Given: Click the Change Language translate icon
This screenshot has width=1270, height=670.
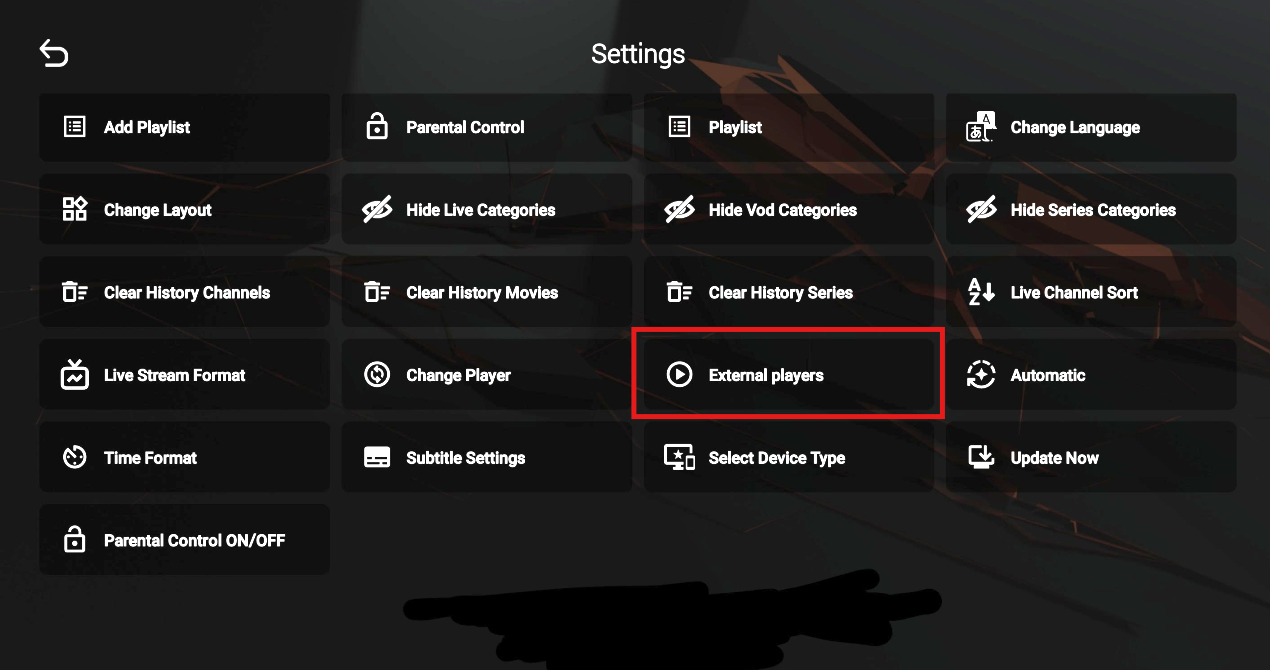Looking at the screenshot, I should (981, 127).
